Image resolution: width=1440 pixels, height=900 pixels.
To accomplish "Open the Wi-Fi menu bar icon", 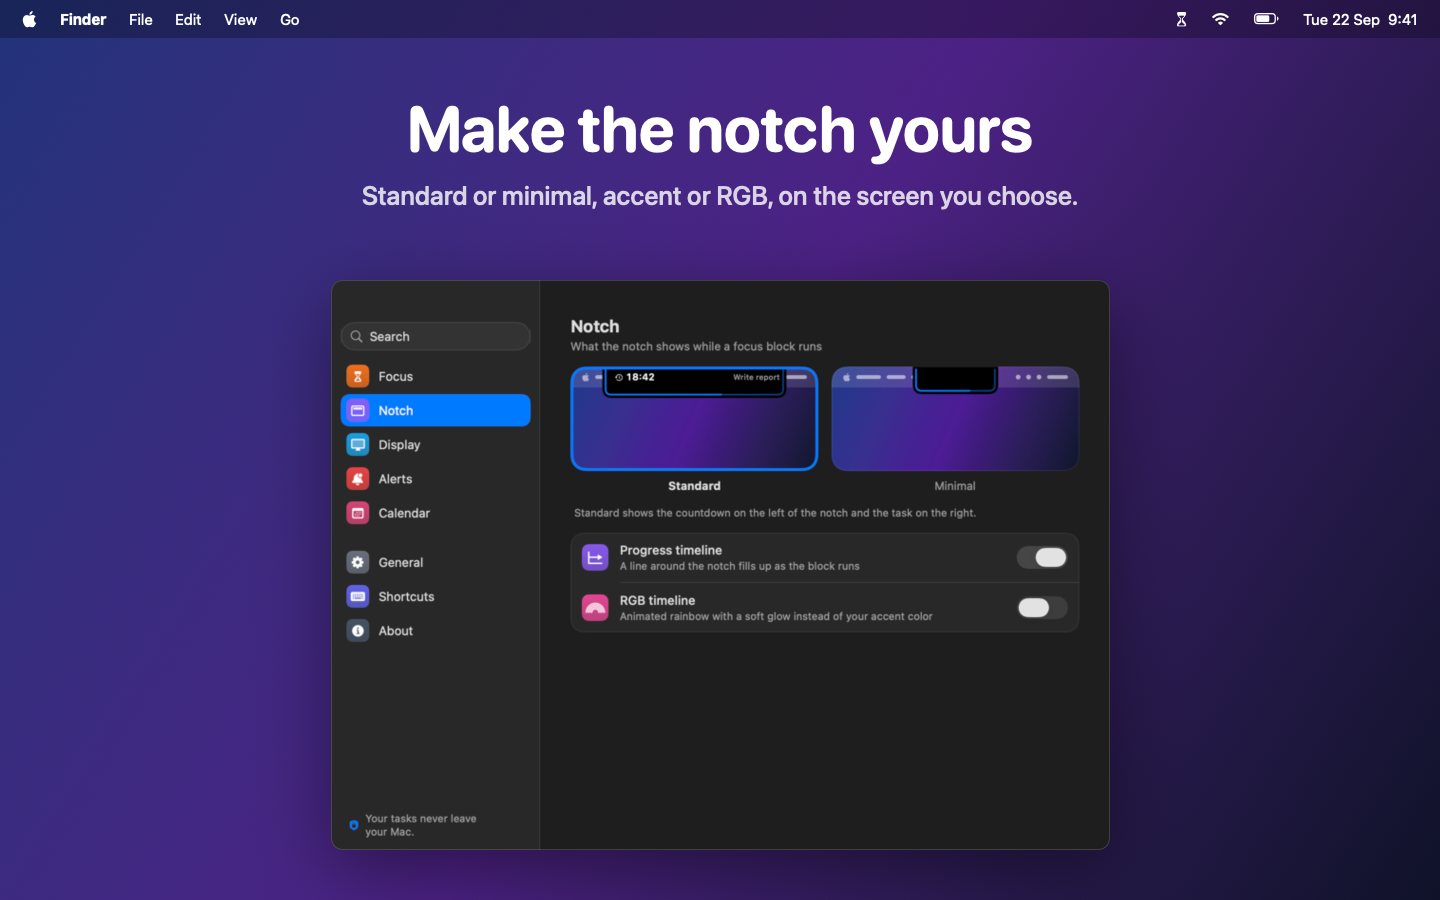I will coord(1220,19).
